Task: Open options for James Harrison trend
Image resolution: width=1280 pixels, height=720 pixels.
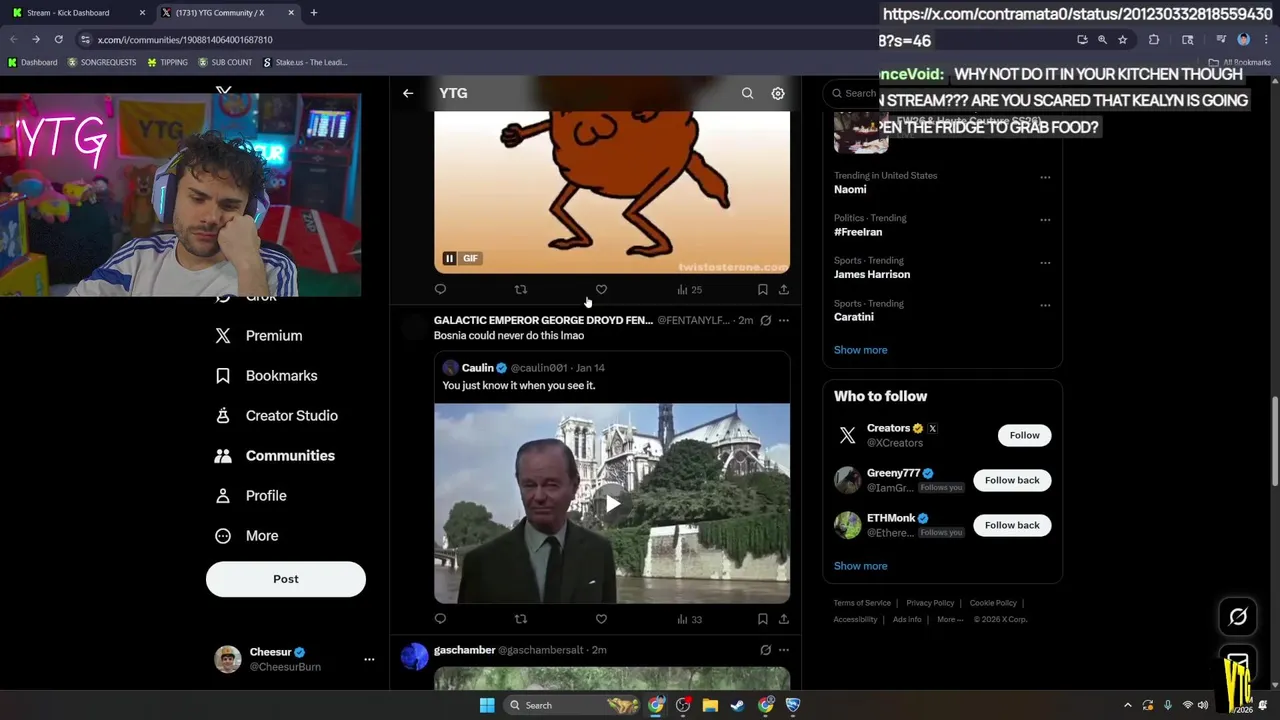Action: point(1045,263)
